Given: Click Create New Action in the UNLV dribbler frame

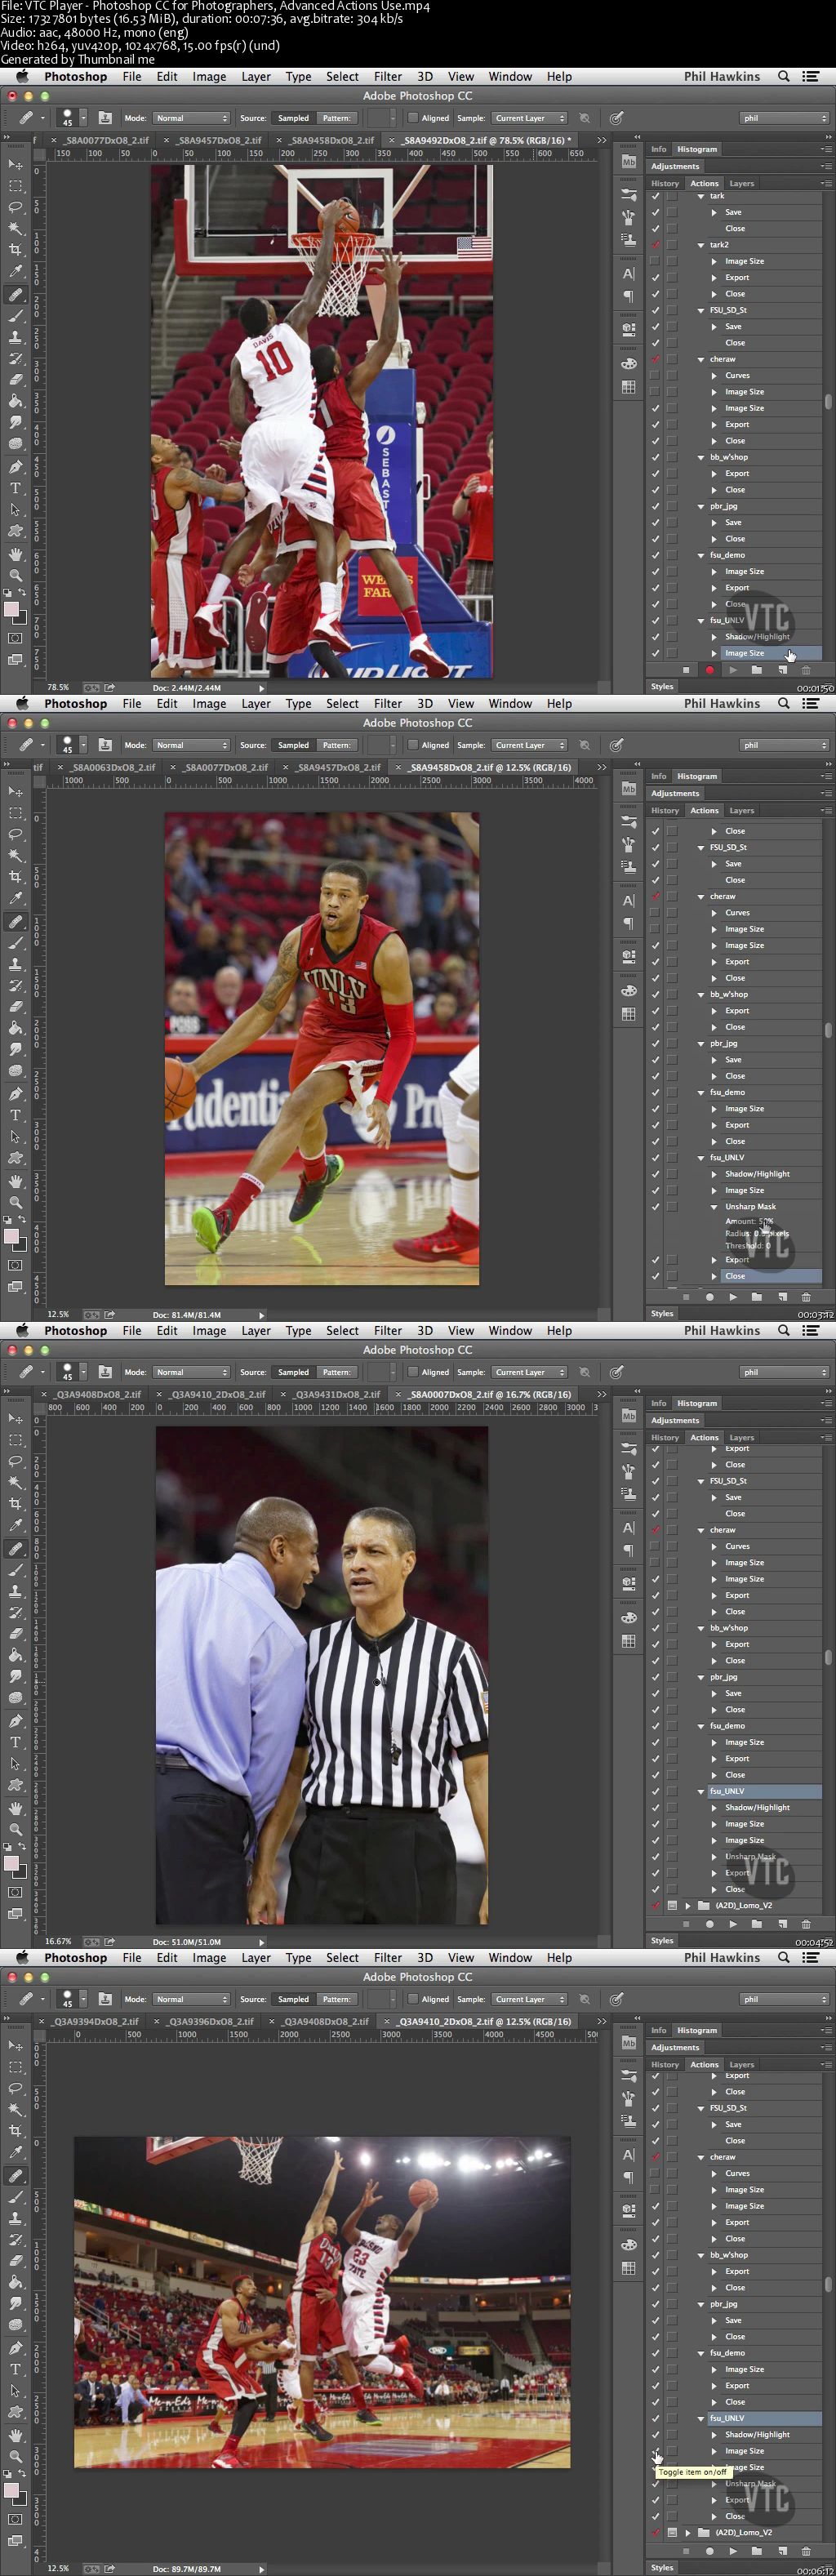Looking at the screenshot, I should point(781,1297).
